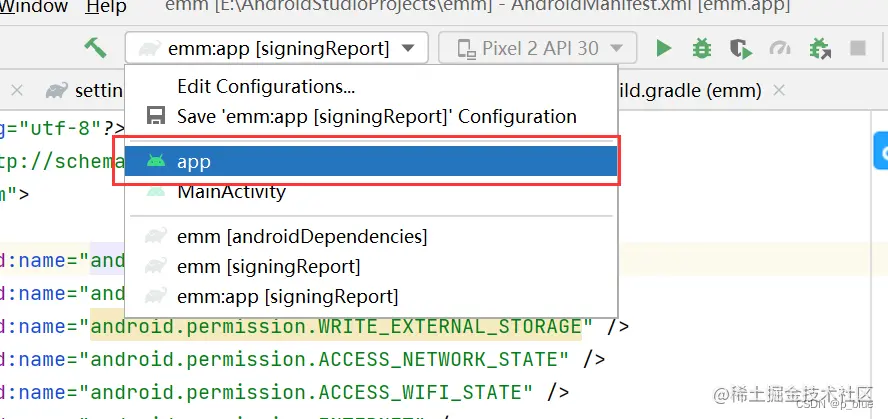Viewport: 888px width, 419px height.
Task: Select the app run configuration
Action: [371, 161]
